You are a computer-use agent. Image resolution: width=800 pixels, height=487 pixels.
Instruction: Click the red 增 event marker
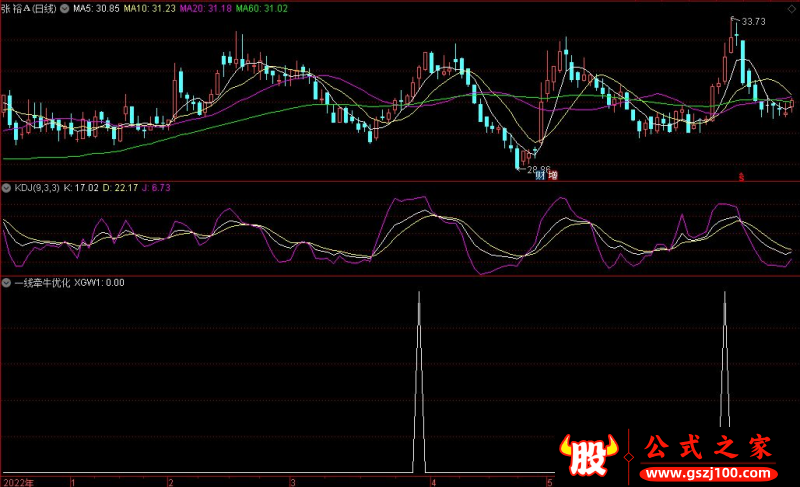point(552,176)
